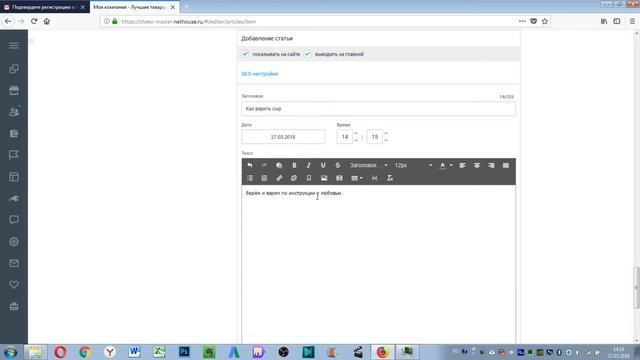Insert a horizontal separator line
The height and width of the screenshot is (360, 640).
pos(374,178)
